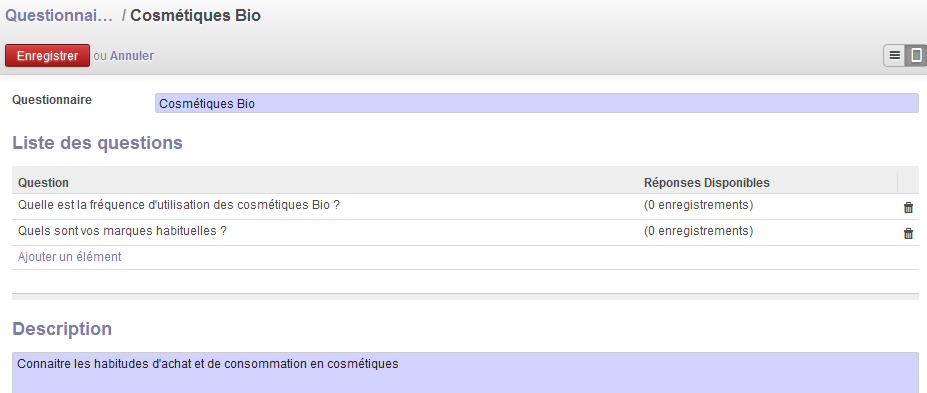Open question Quels sont vos marques habituelles

coord(122,231)
